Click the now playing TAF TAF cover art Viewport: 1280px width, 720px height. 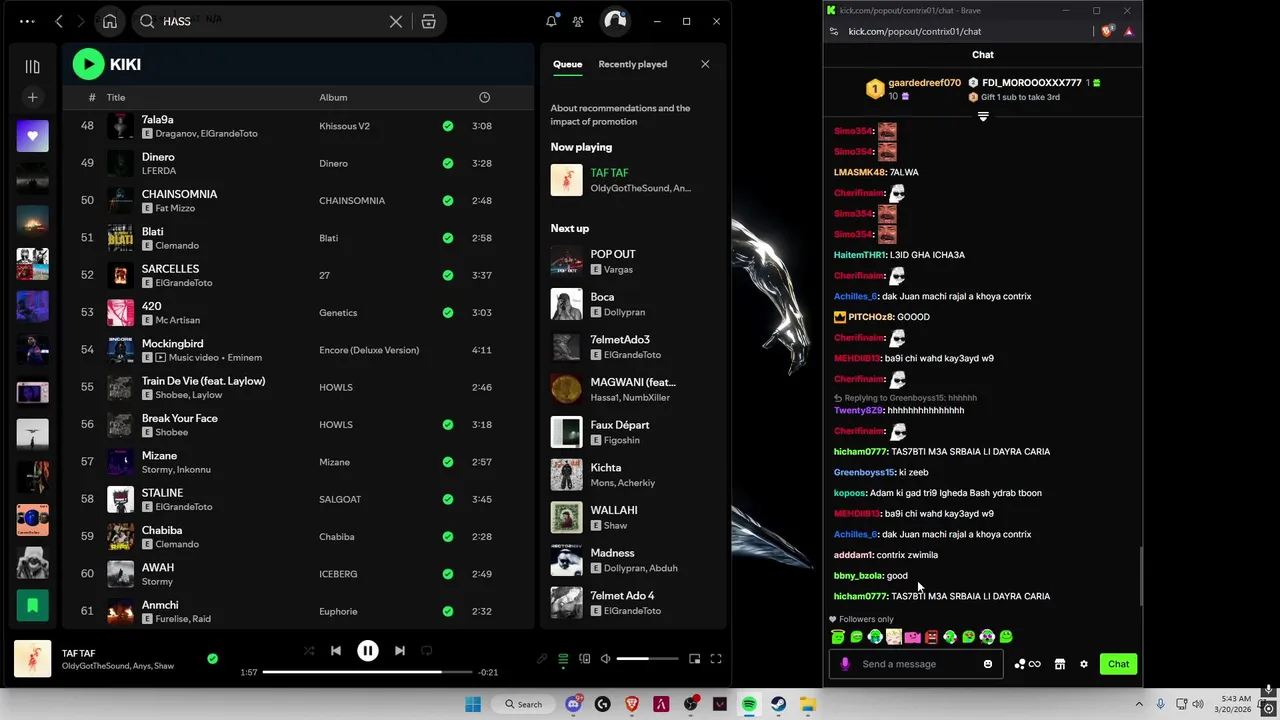click(566, 180)
